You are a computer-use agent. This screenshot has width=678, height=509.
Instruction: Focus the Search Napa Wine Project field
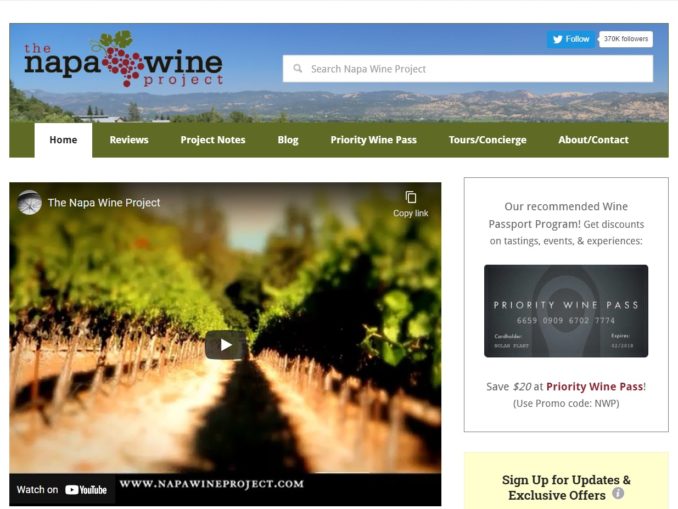[468, 68]
